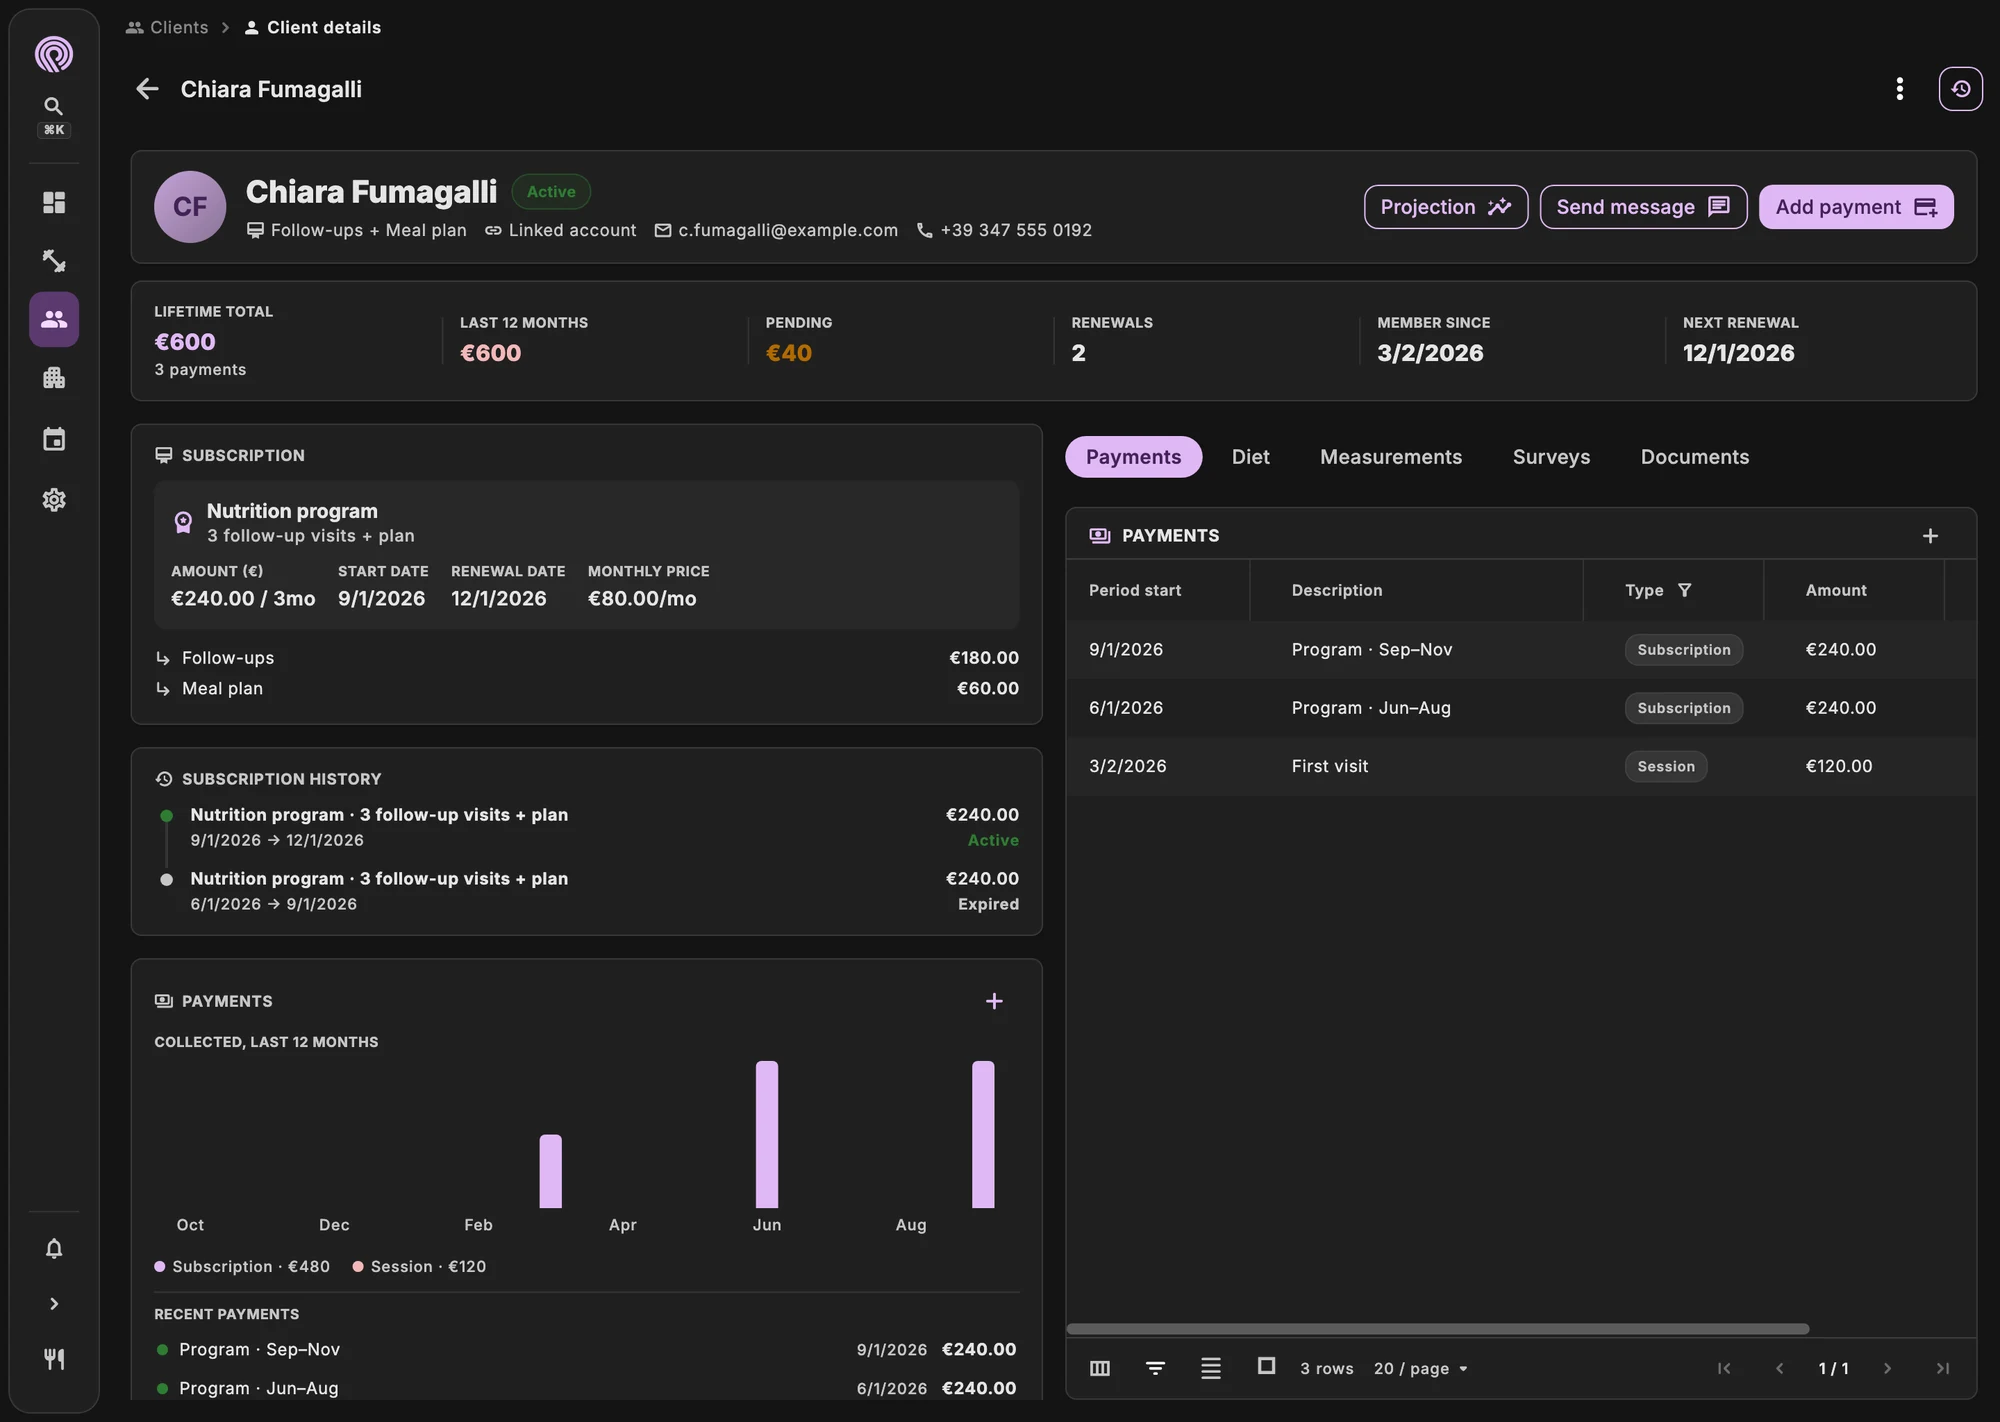Image resolution: width=2000 pixels, height=1422 pixels.
Task: Open the search icon in sidebar
Action: (54, 106)
